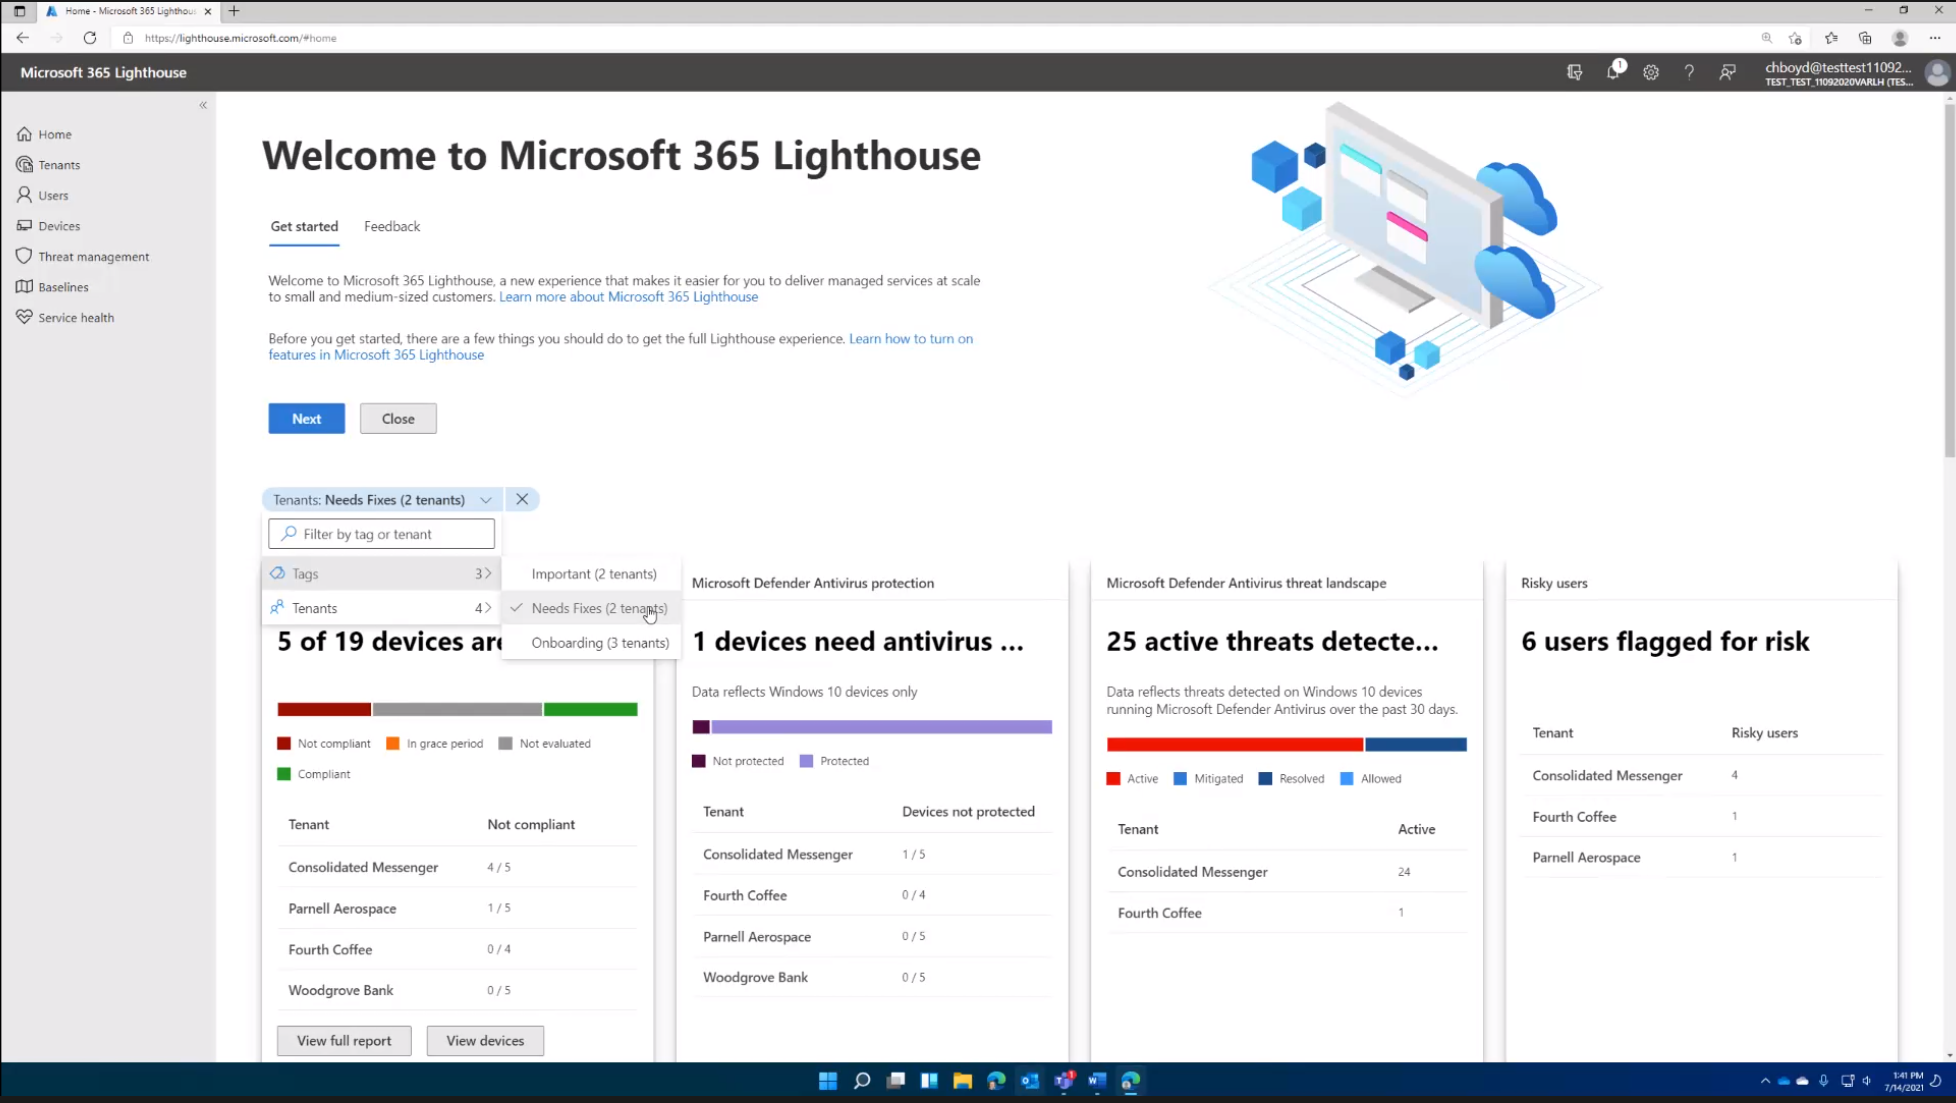Select Important (2 tenants) tag
This screenshot has width=1956, height=1103.
[593, 574]
